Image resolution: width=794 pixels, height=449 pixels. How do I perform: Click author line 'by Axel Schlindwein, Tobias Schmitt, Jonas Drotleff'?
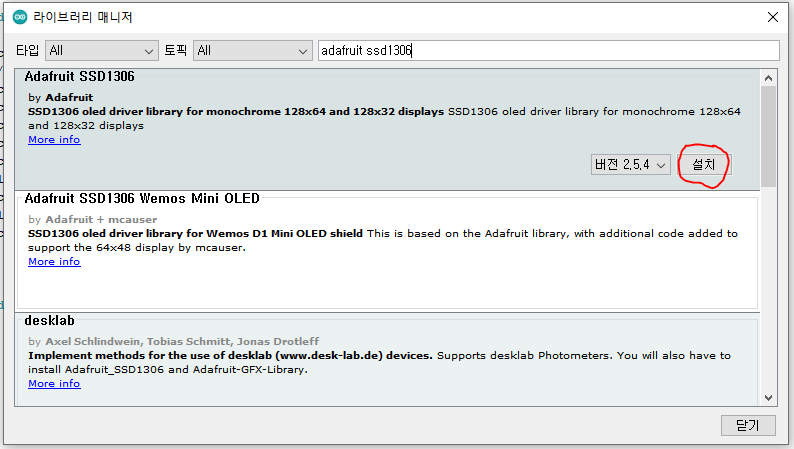pyautogui.click(x=174, y=342)
